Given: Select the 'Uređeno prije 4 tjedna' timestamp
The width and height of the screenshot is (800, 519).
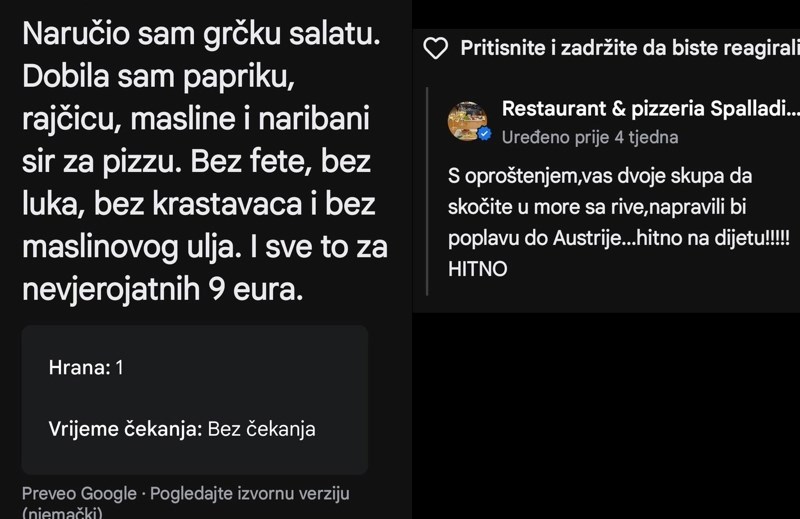Looking at the screenshot, I should pyautogui.click(x=590, y=137).
